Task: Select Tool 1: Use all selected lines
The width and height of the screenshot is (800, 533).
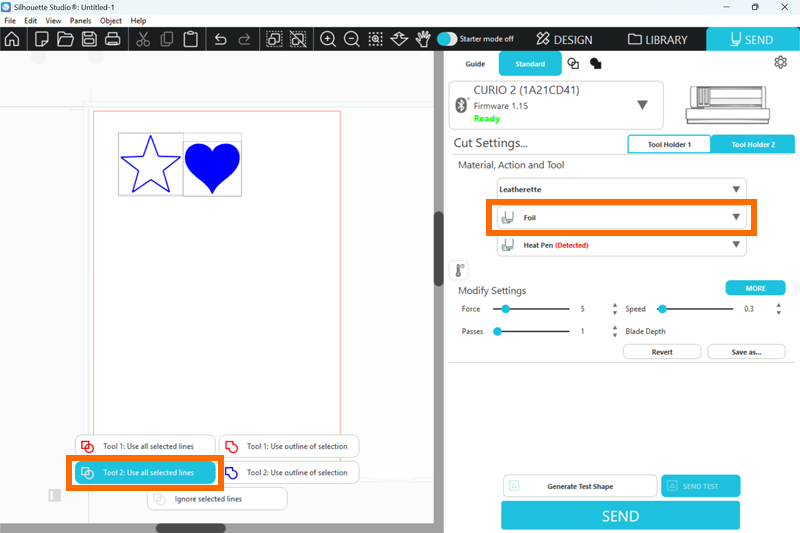Action: click(146, 446)
